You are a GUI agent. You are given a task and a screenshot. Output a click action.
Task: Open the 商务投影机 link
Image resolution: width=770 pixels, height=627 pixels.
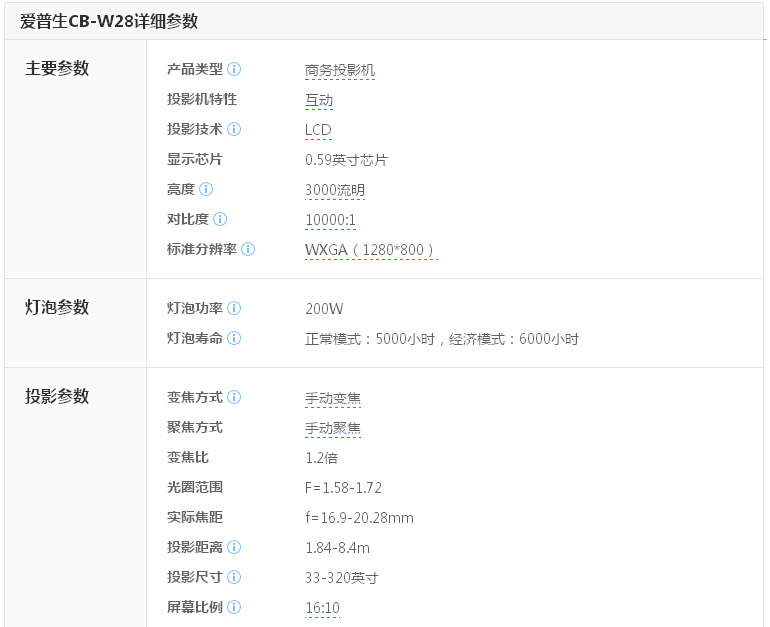[340, 71]
